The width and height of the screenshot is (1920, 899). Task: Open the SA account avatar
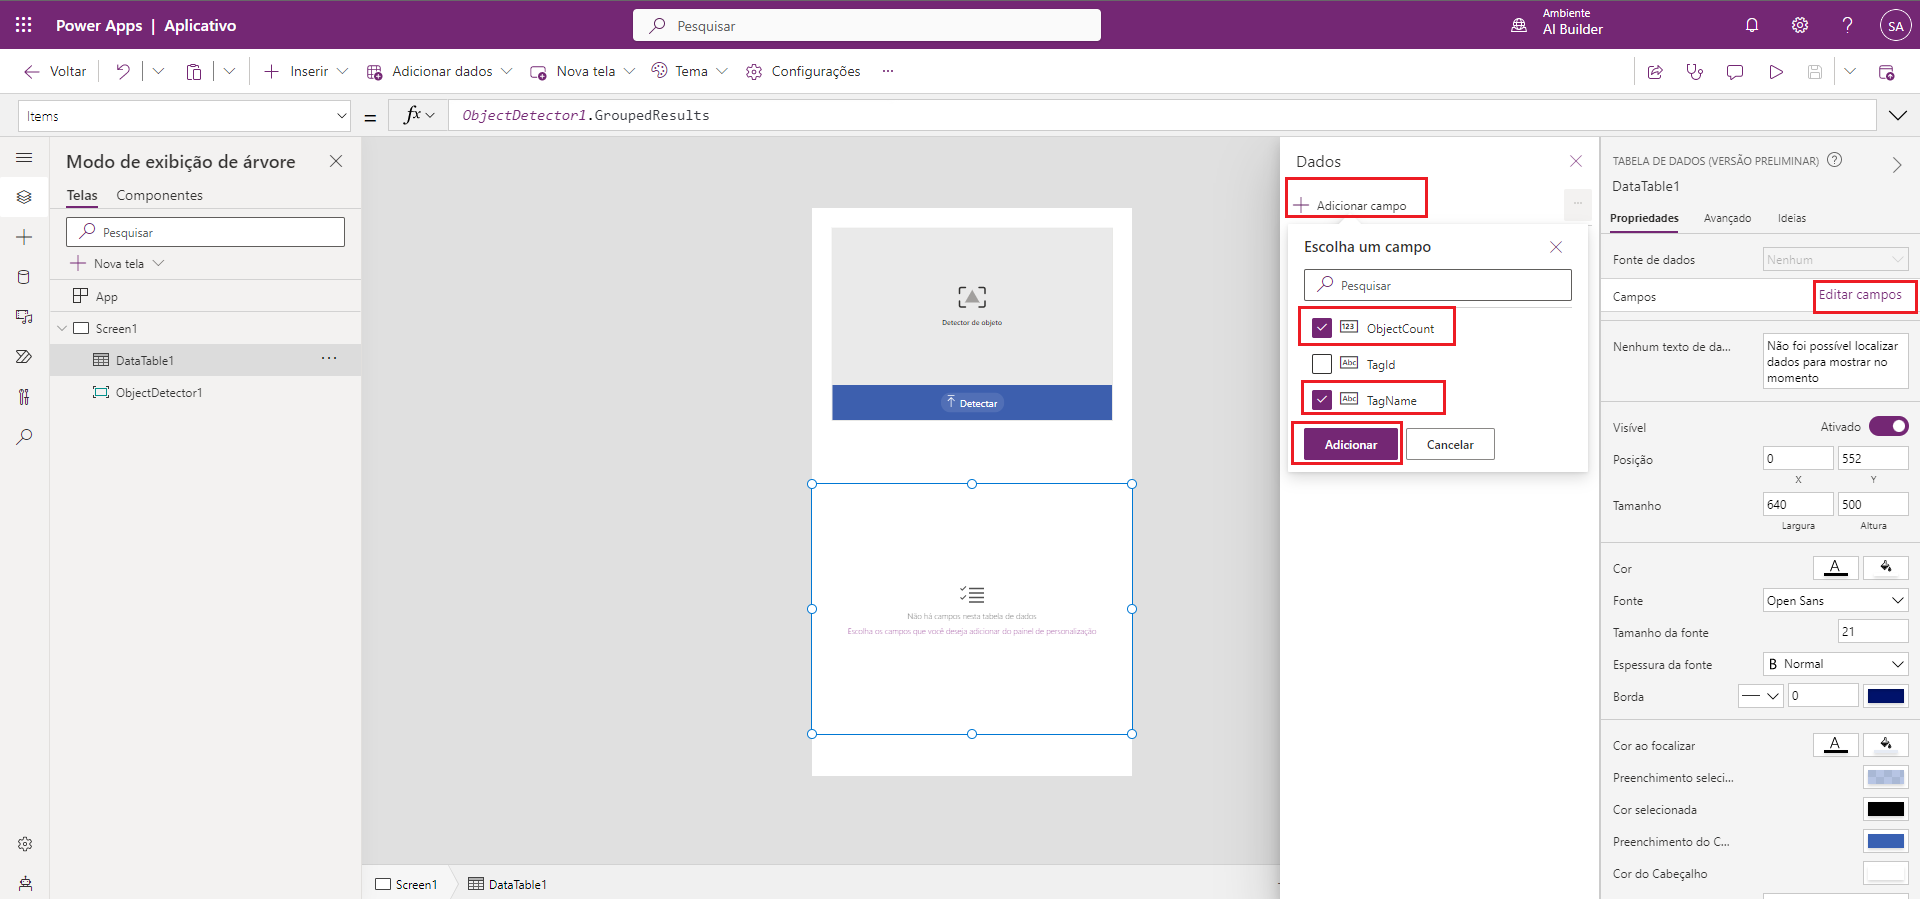1896,26
